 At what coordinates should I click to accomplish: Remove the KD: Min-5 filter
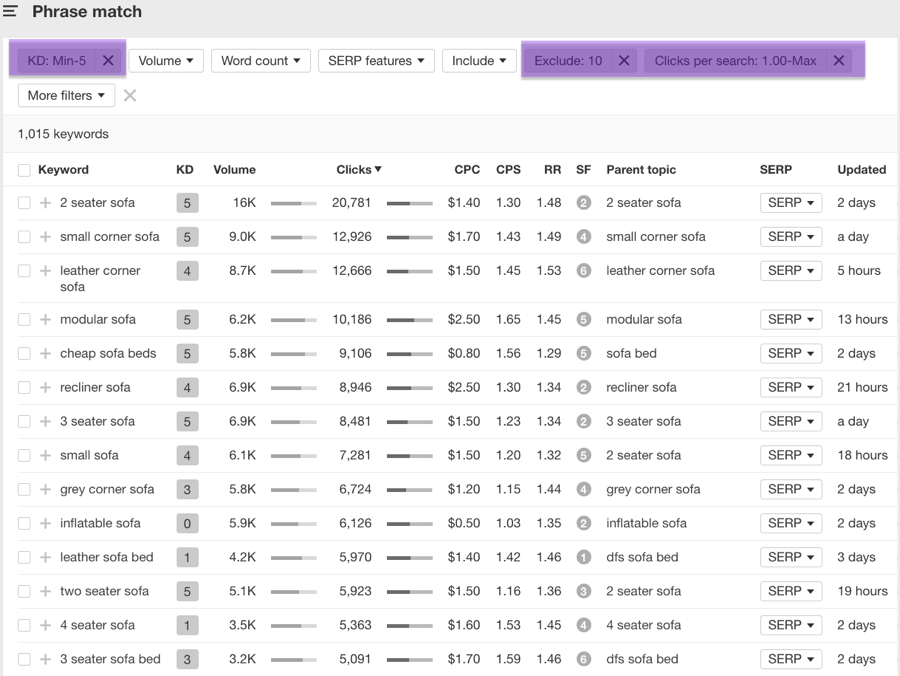(108, 61)
